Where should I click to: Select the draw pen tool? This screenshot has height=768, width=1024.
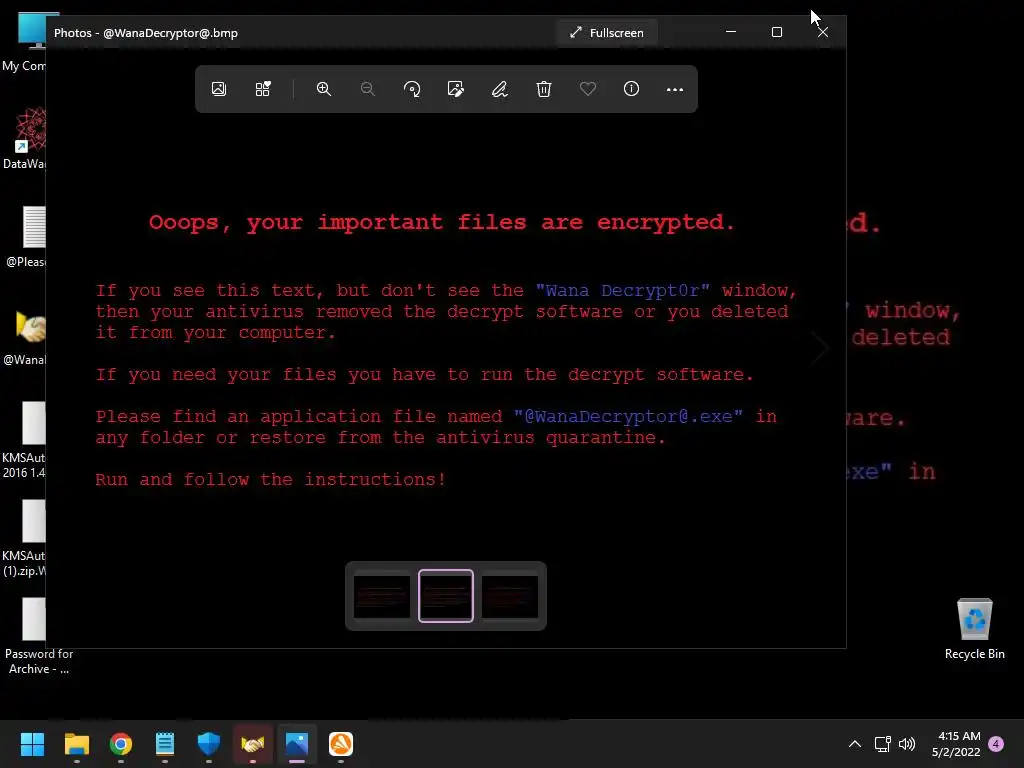click(x=500, y=89)
